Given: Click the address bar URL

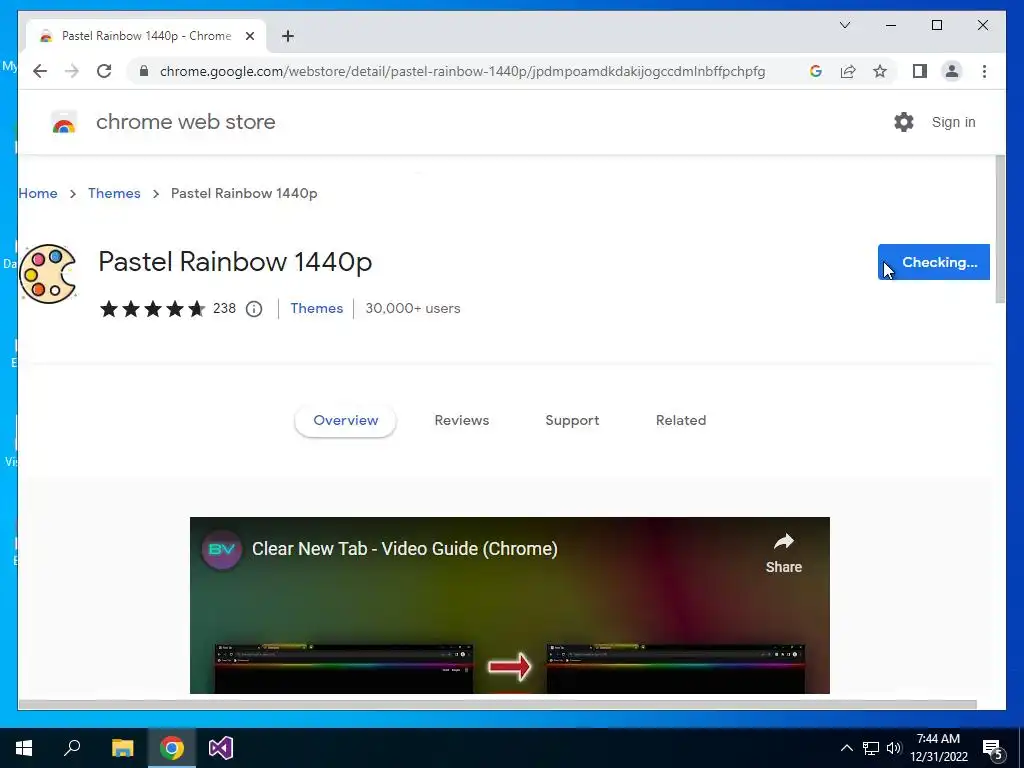Looking at the screenshot, I should click(462, 71).
